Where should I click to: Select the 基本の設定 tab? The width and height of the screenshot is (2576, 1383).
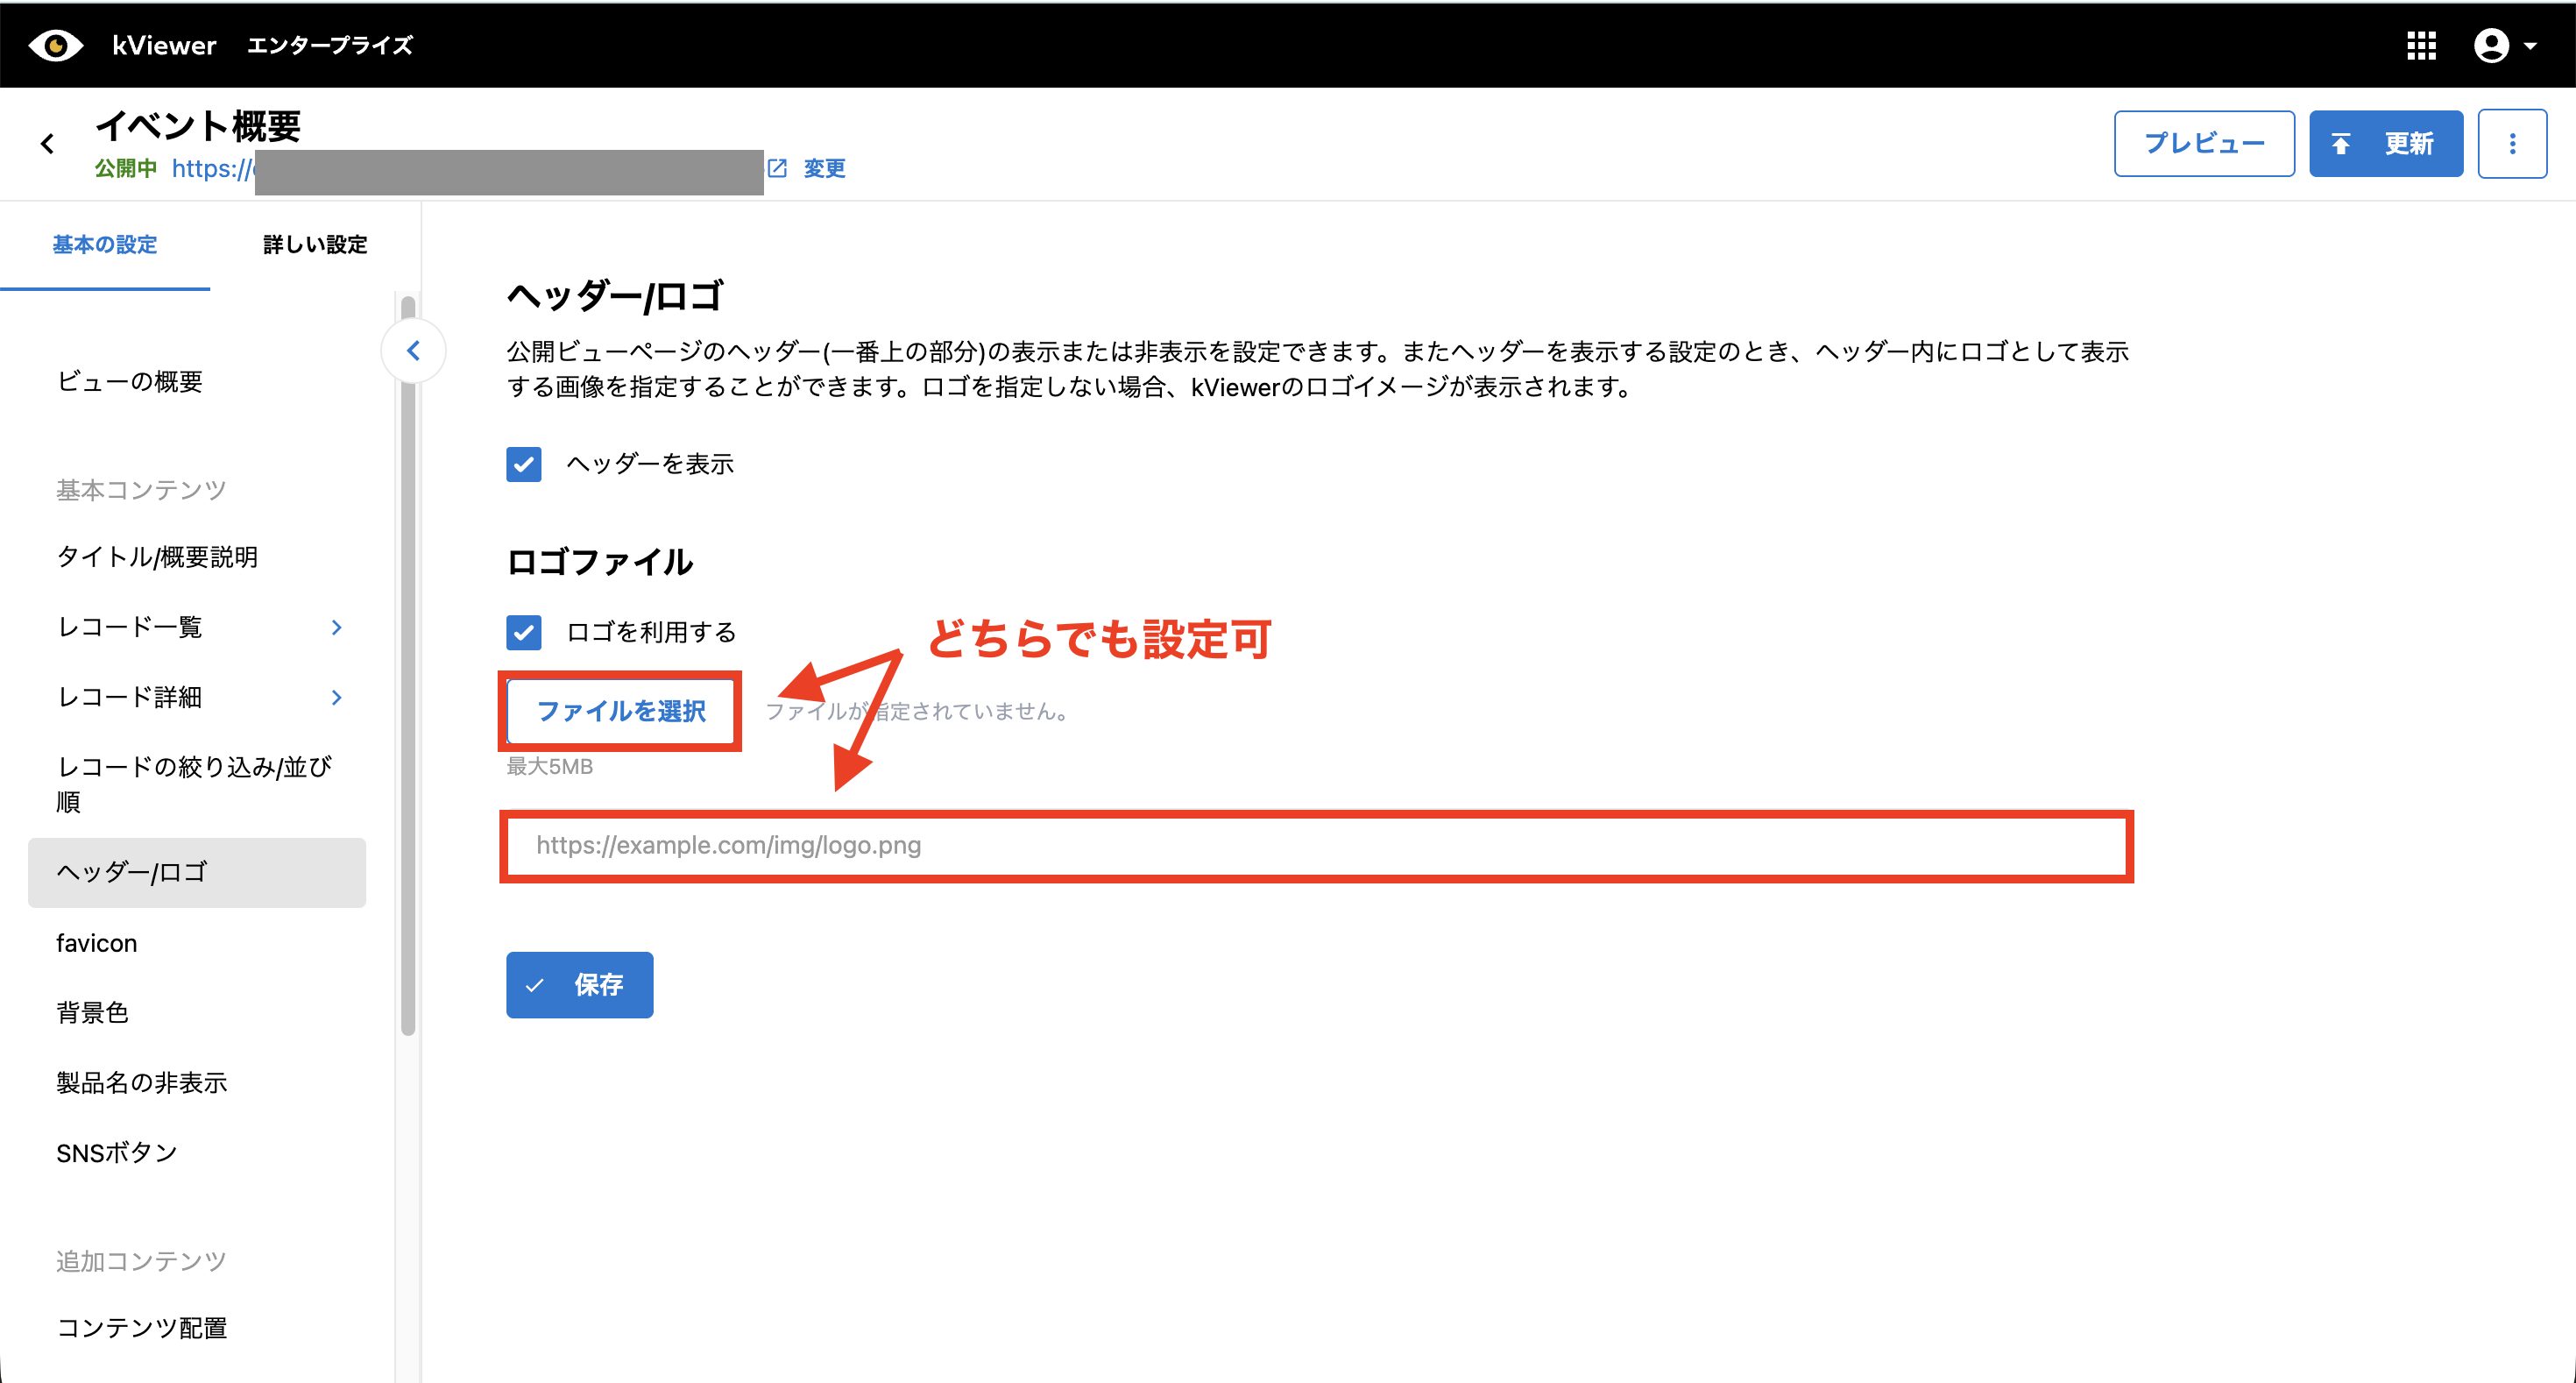(105, 245)
